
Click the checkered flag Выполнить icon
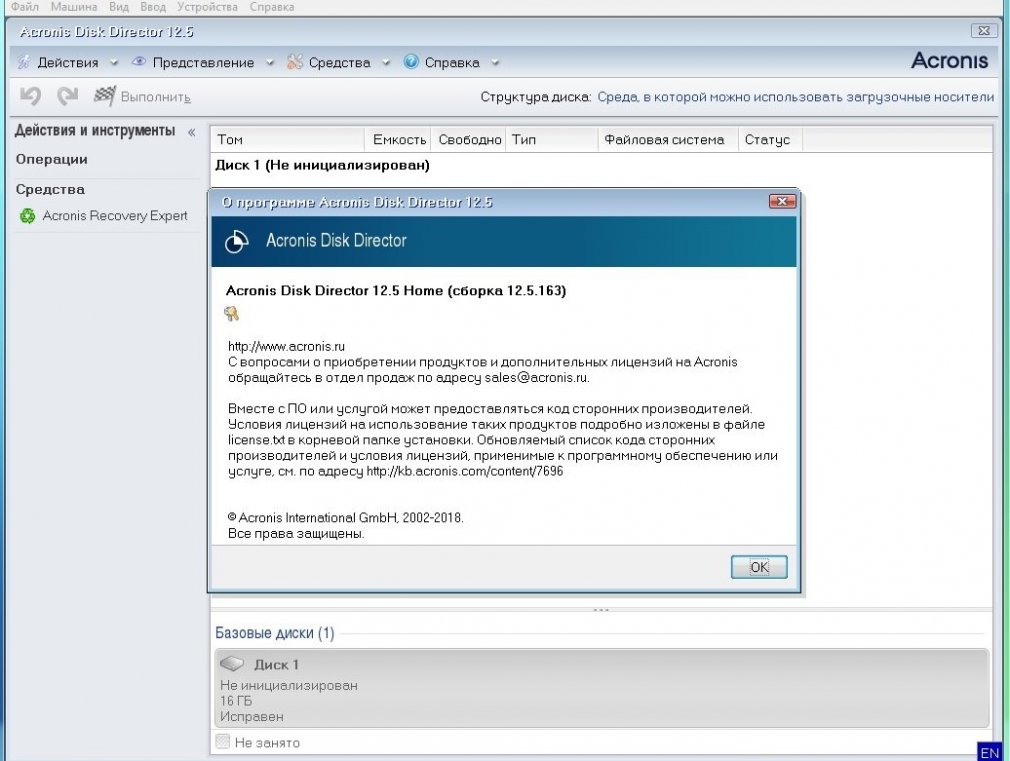[x=104, y=96]
